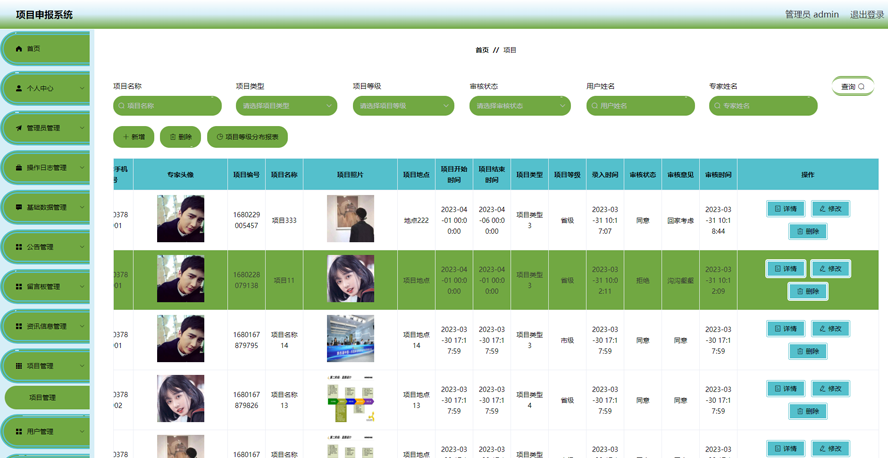Click the 地点222 cell

[x=416, y=220]
